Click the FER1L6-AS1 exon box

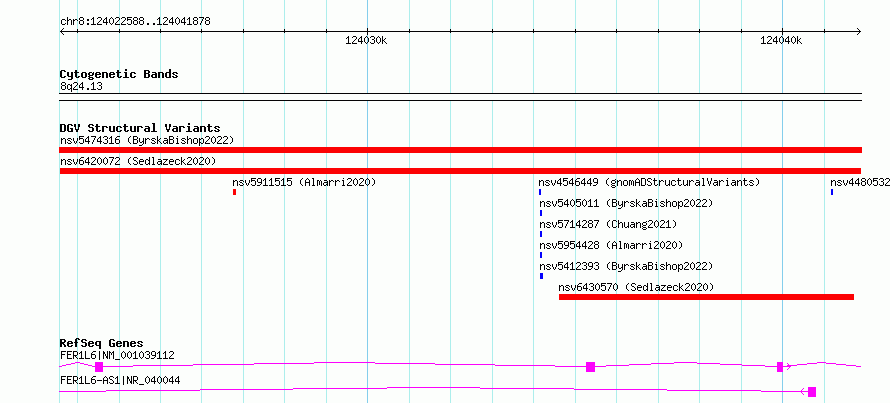(x=812, y=392)
